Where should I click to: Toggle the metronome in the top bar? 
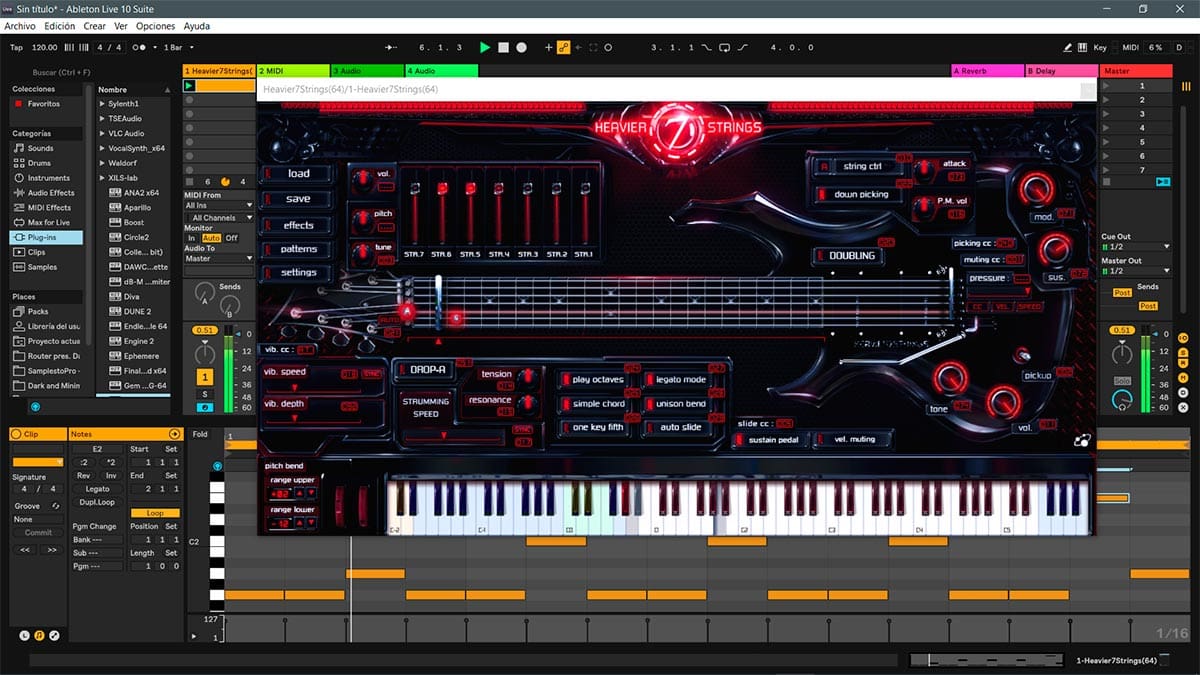141,47
